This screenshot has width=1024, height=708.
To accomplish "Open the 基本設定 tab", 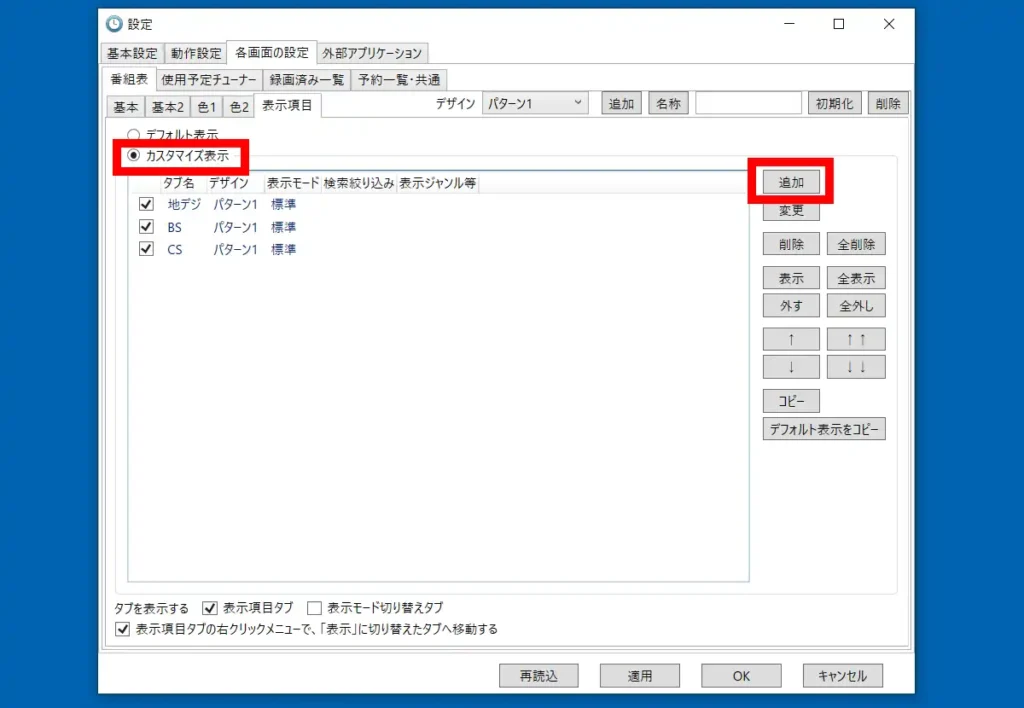I will 132,53.
